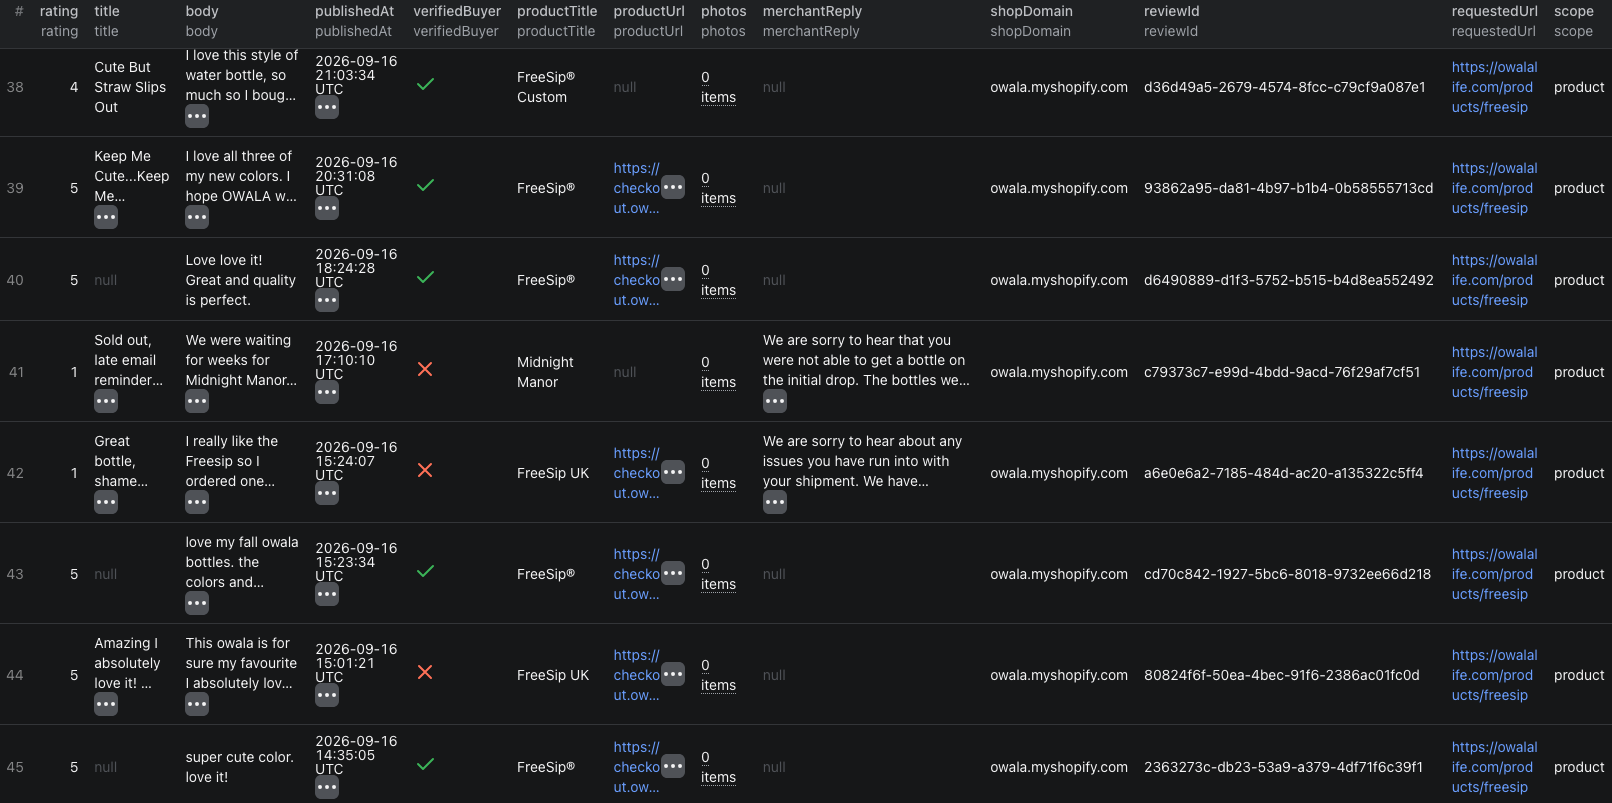Expand body 'love my fall owala' row 43
Image resolution: width=1612 pixels, height=803 pixels.
pos(197,603)
